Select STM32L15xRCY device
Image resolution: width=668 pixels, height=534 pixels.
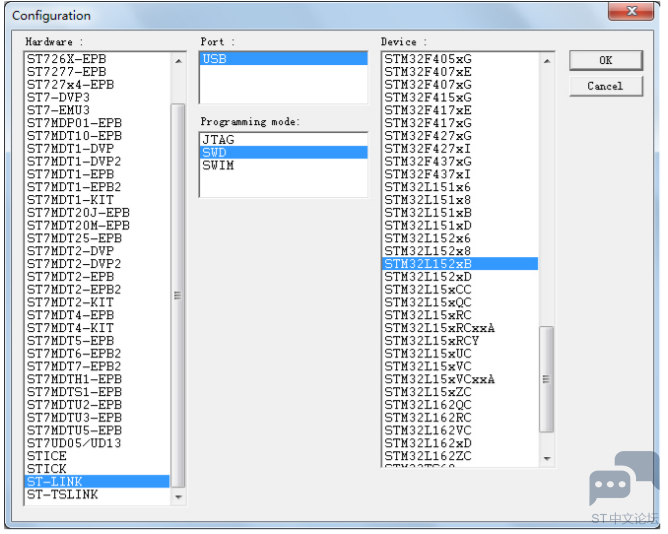point(460,341)
